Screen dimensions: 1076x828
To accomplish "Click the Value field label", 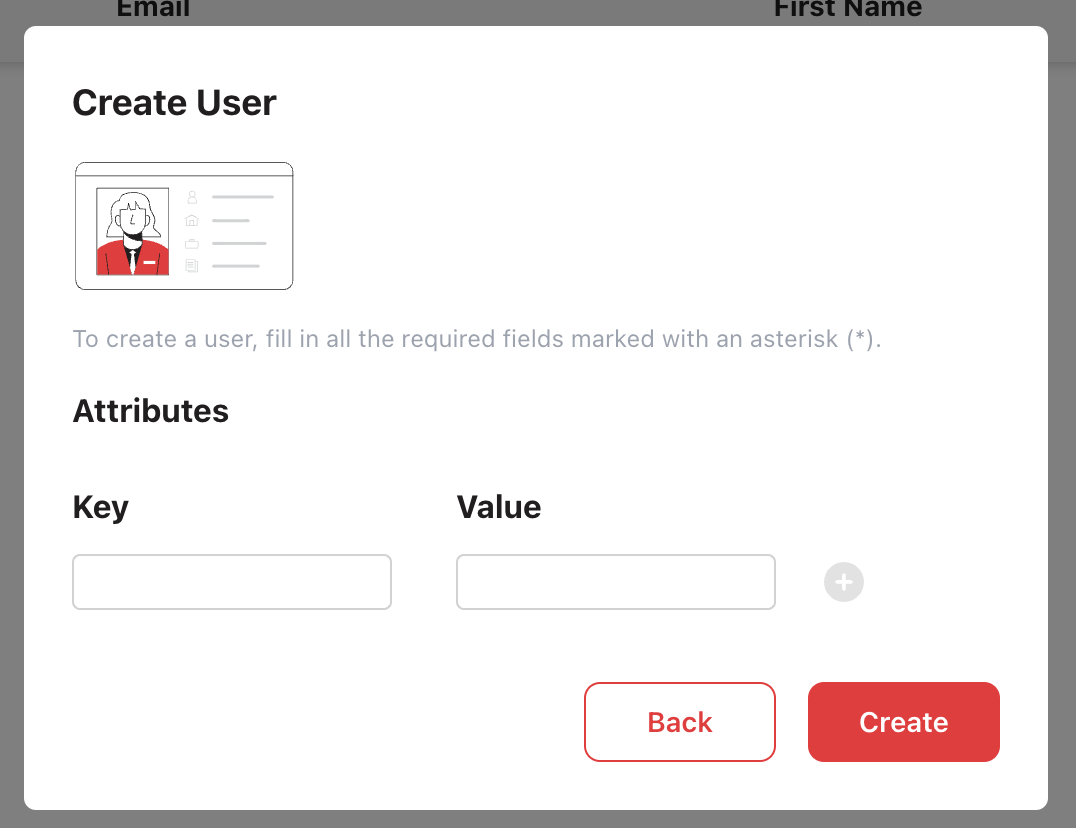I will [x=499, y=508].
